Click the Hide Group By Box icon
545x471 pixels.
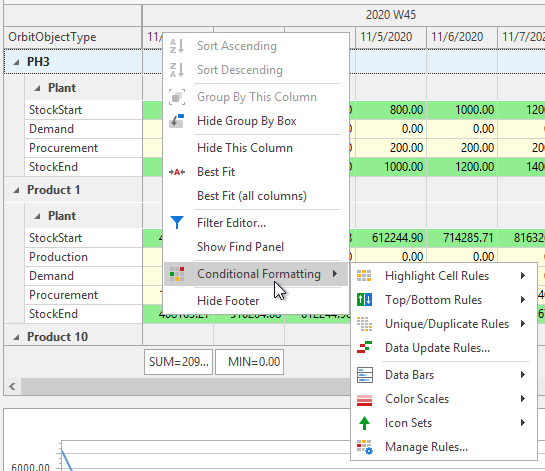(177, 121)
